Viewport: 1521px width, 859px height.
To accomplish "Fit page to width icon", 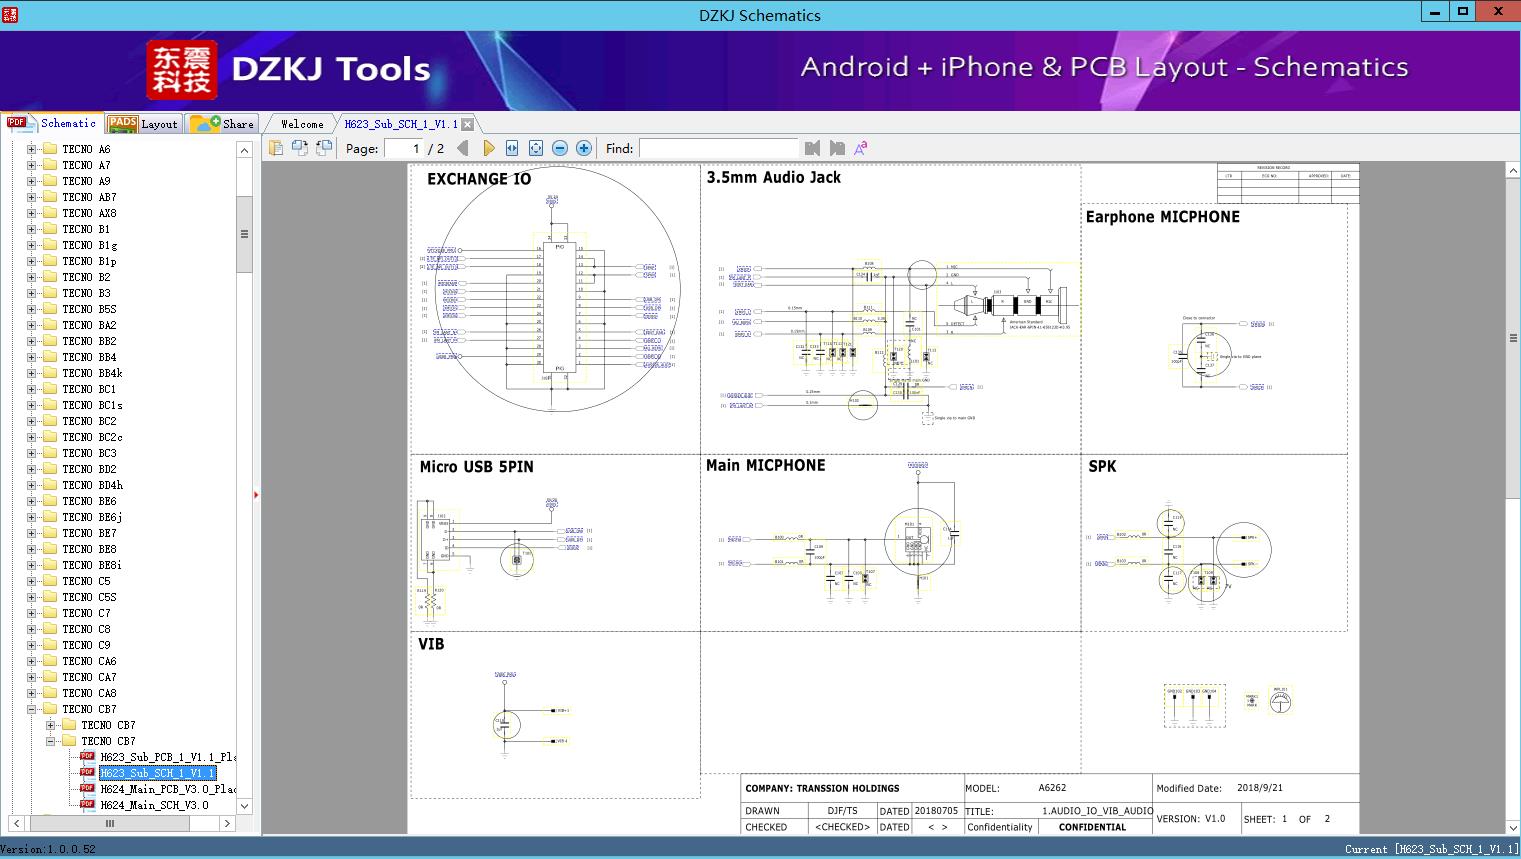I will (x=512, y=148).
